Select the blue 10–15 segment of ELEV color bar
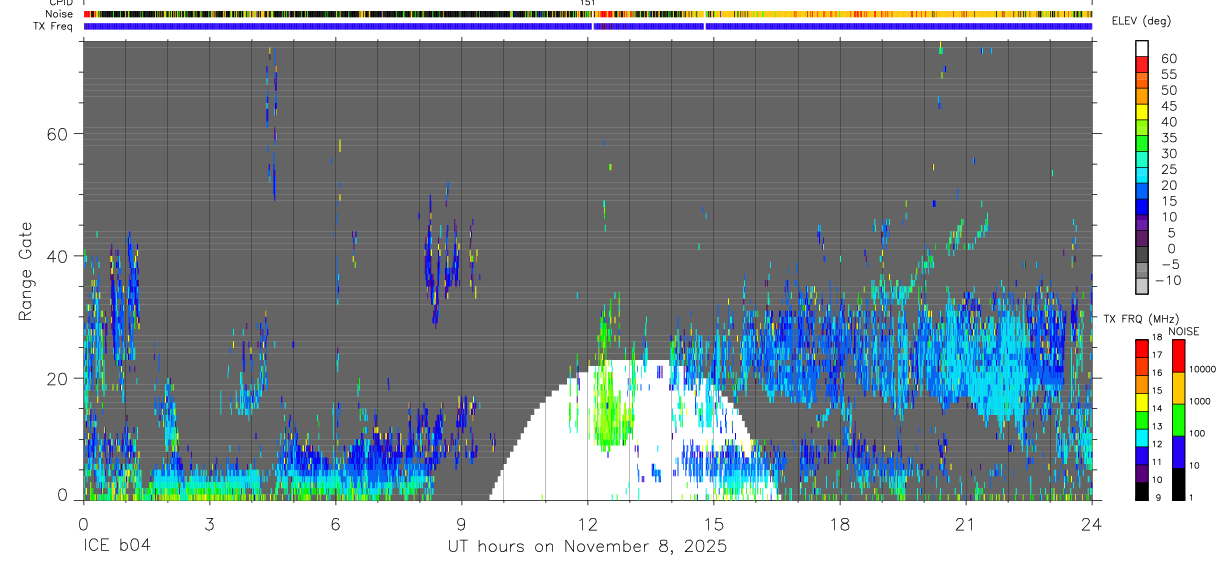Image resolution: width=1228 pixels, height=567 pixels. click(1142, 208)
